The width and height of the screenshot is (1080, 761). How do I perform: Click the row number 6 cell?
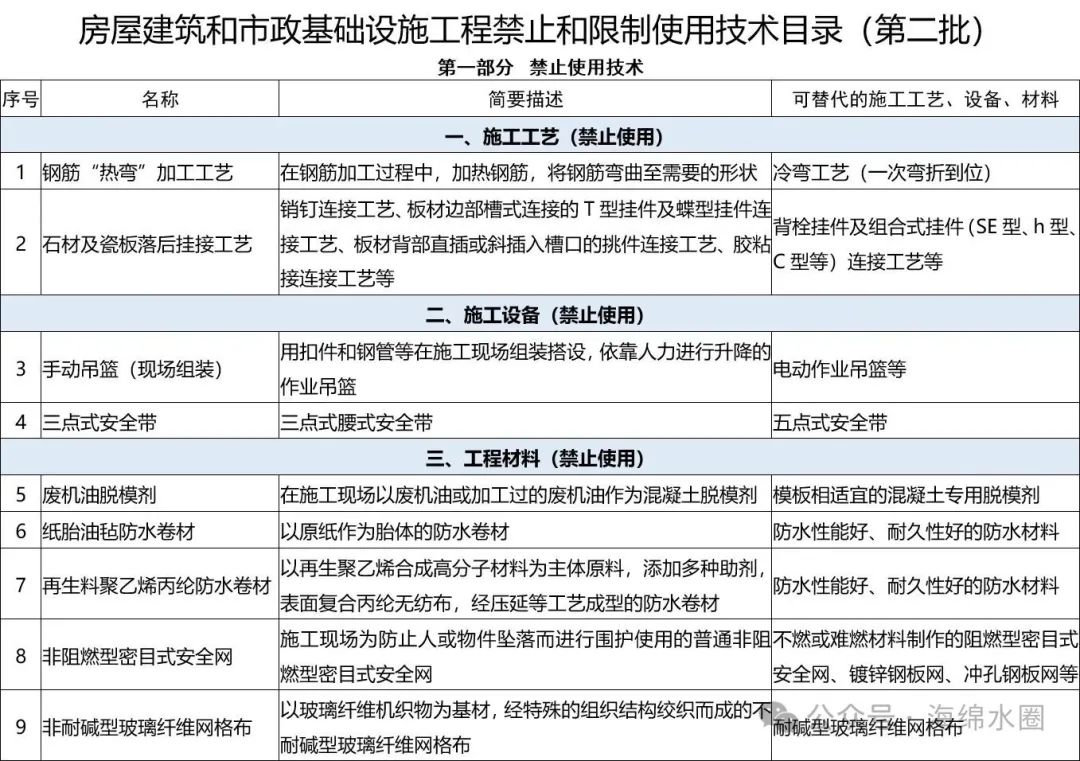coord(21,531)
